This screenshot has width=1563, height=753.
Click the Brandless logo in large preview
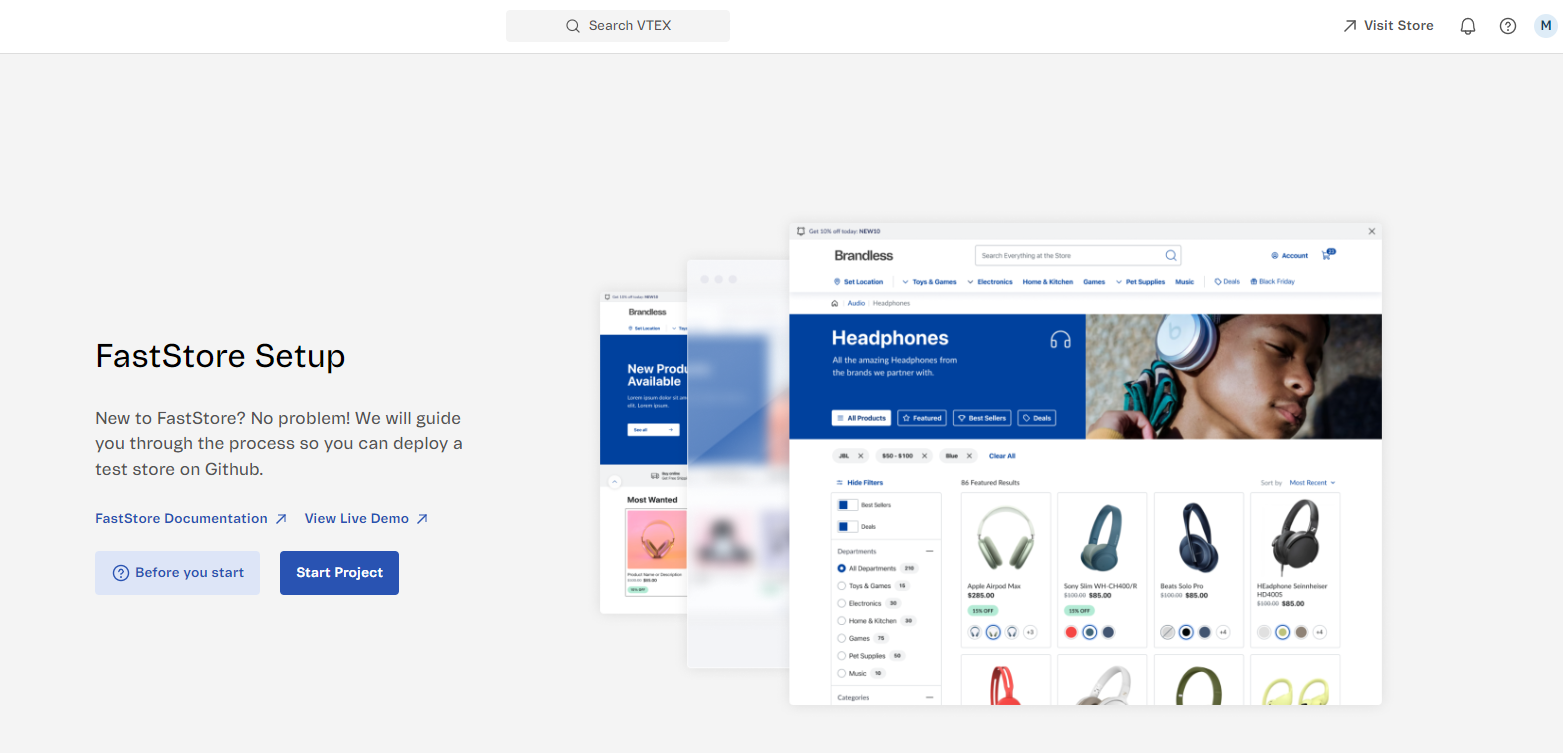click(x=864, y=255)
